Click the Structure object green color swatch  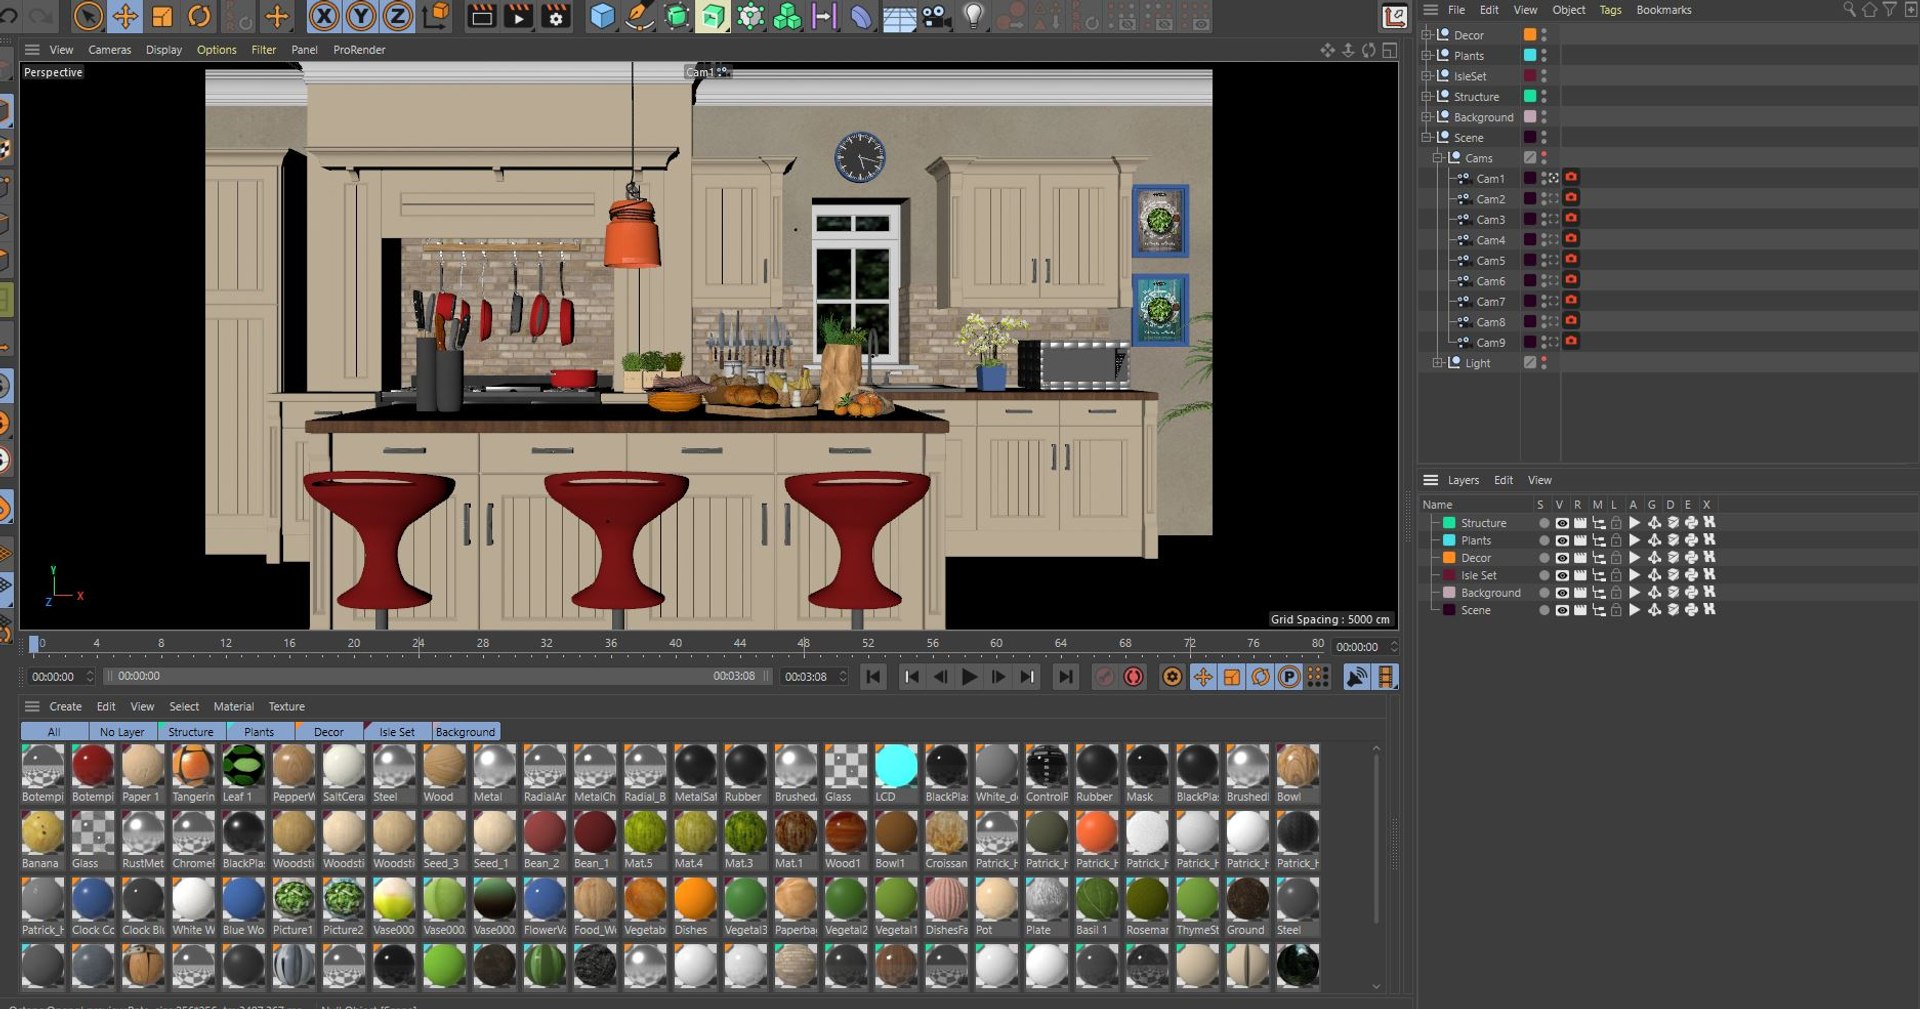(1529, 96)
